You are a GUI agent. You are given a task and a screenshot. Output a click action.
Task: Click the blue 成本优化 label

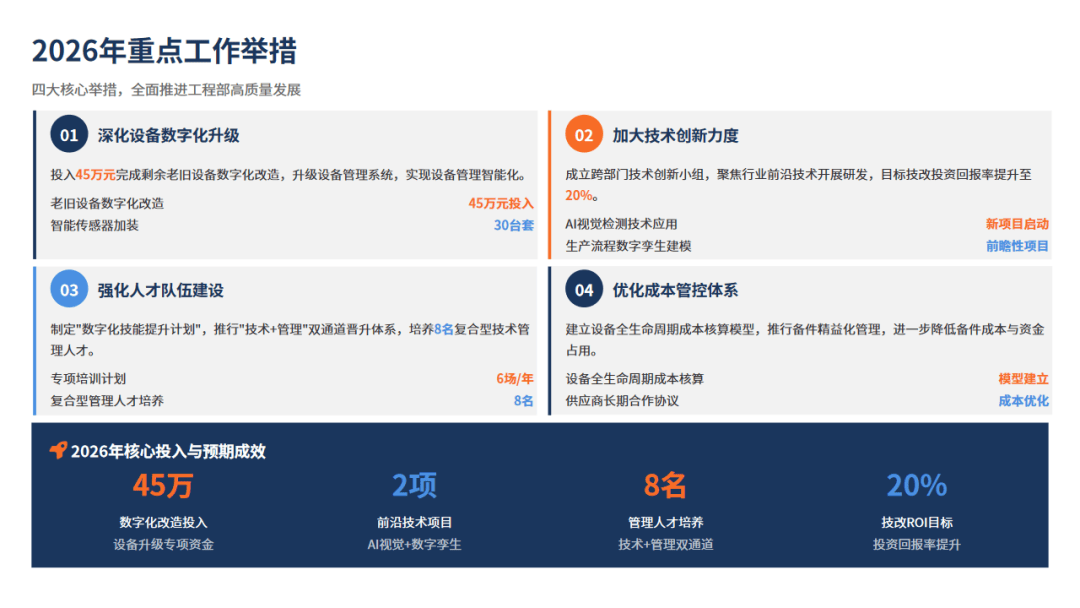1023,400
